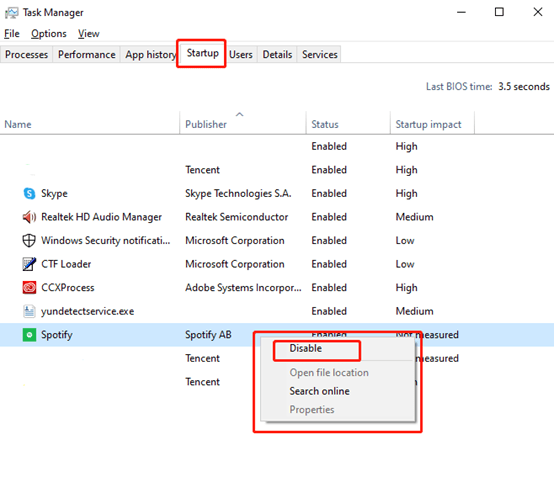Click the Medium impact for Realtek row
Image resolution: width=554 pixels, height=493 pixels.
click(414, 217)
